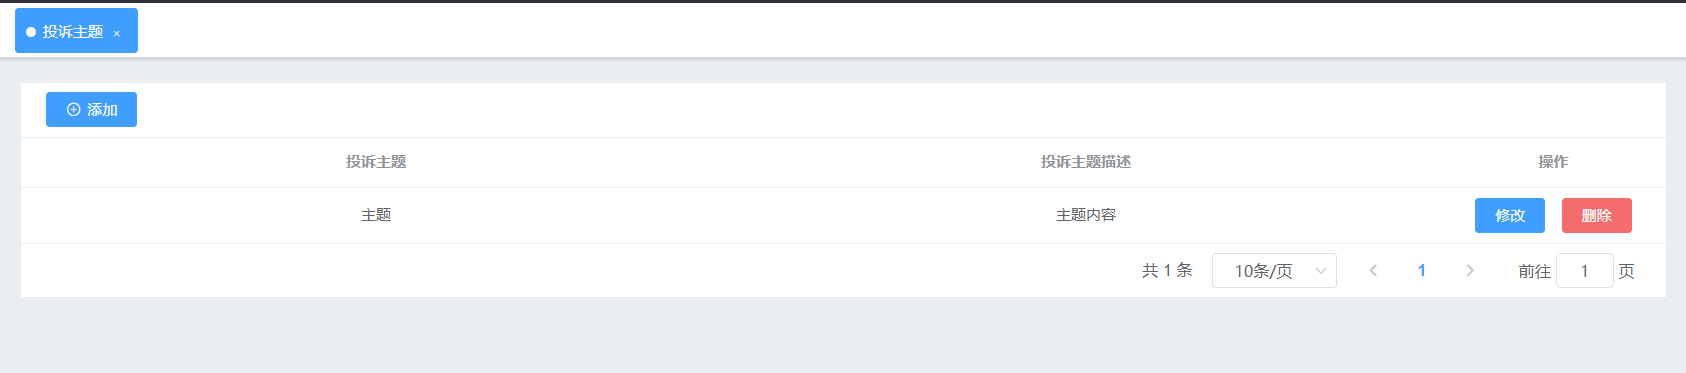Image resolution: width=1686 pixels, height=373 pixels.
Task: Click the 投诉主题描述 column header
Action: coord(1086,162)
